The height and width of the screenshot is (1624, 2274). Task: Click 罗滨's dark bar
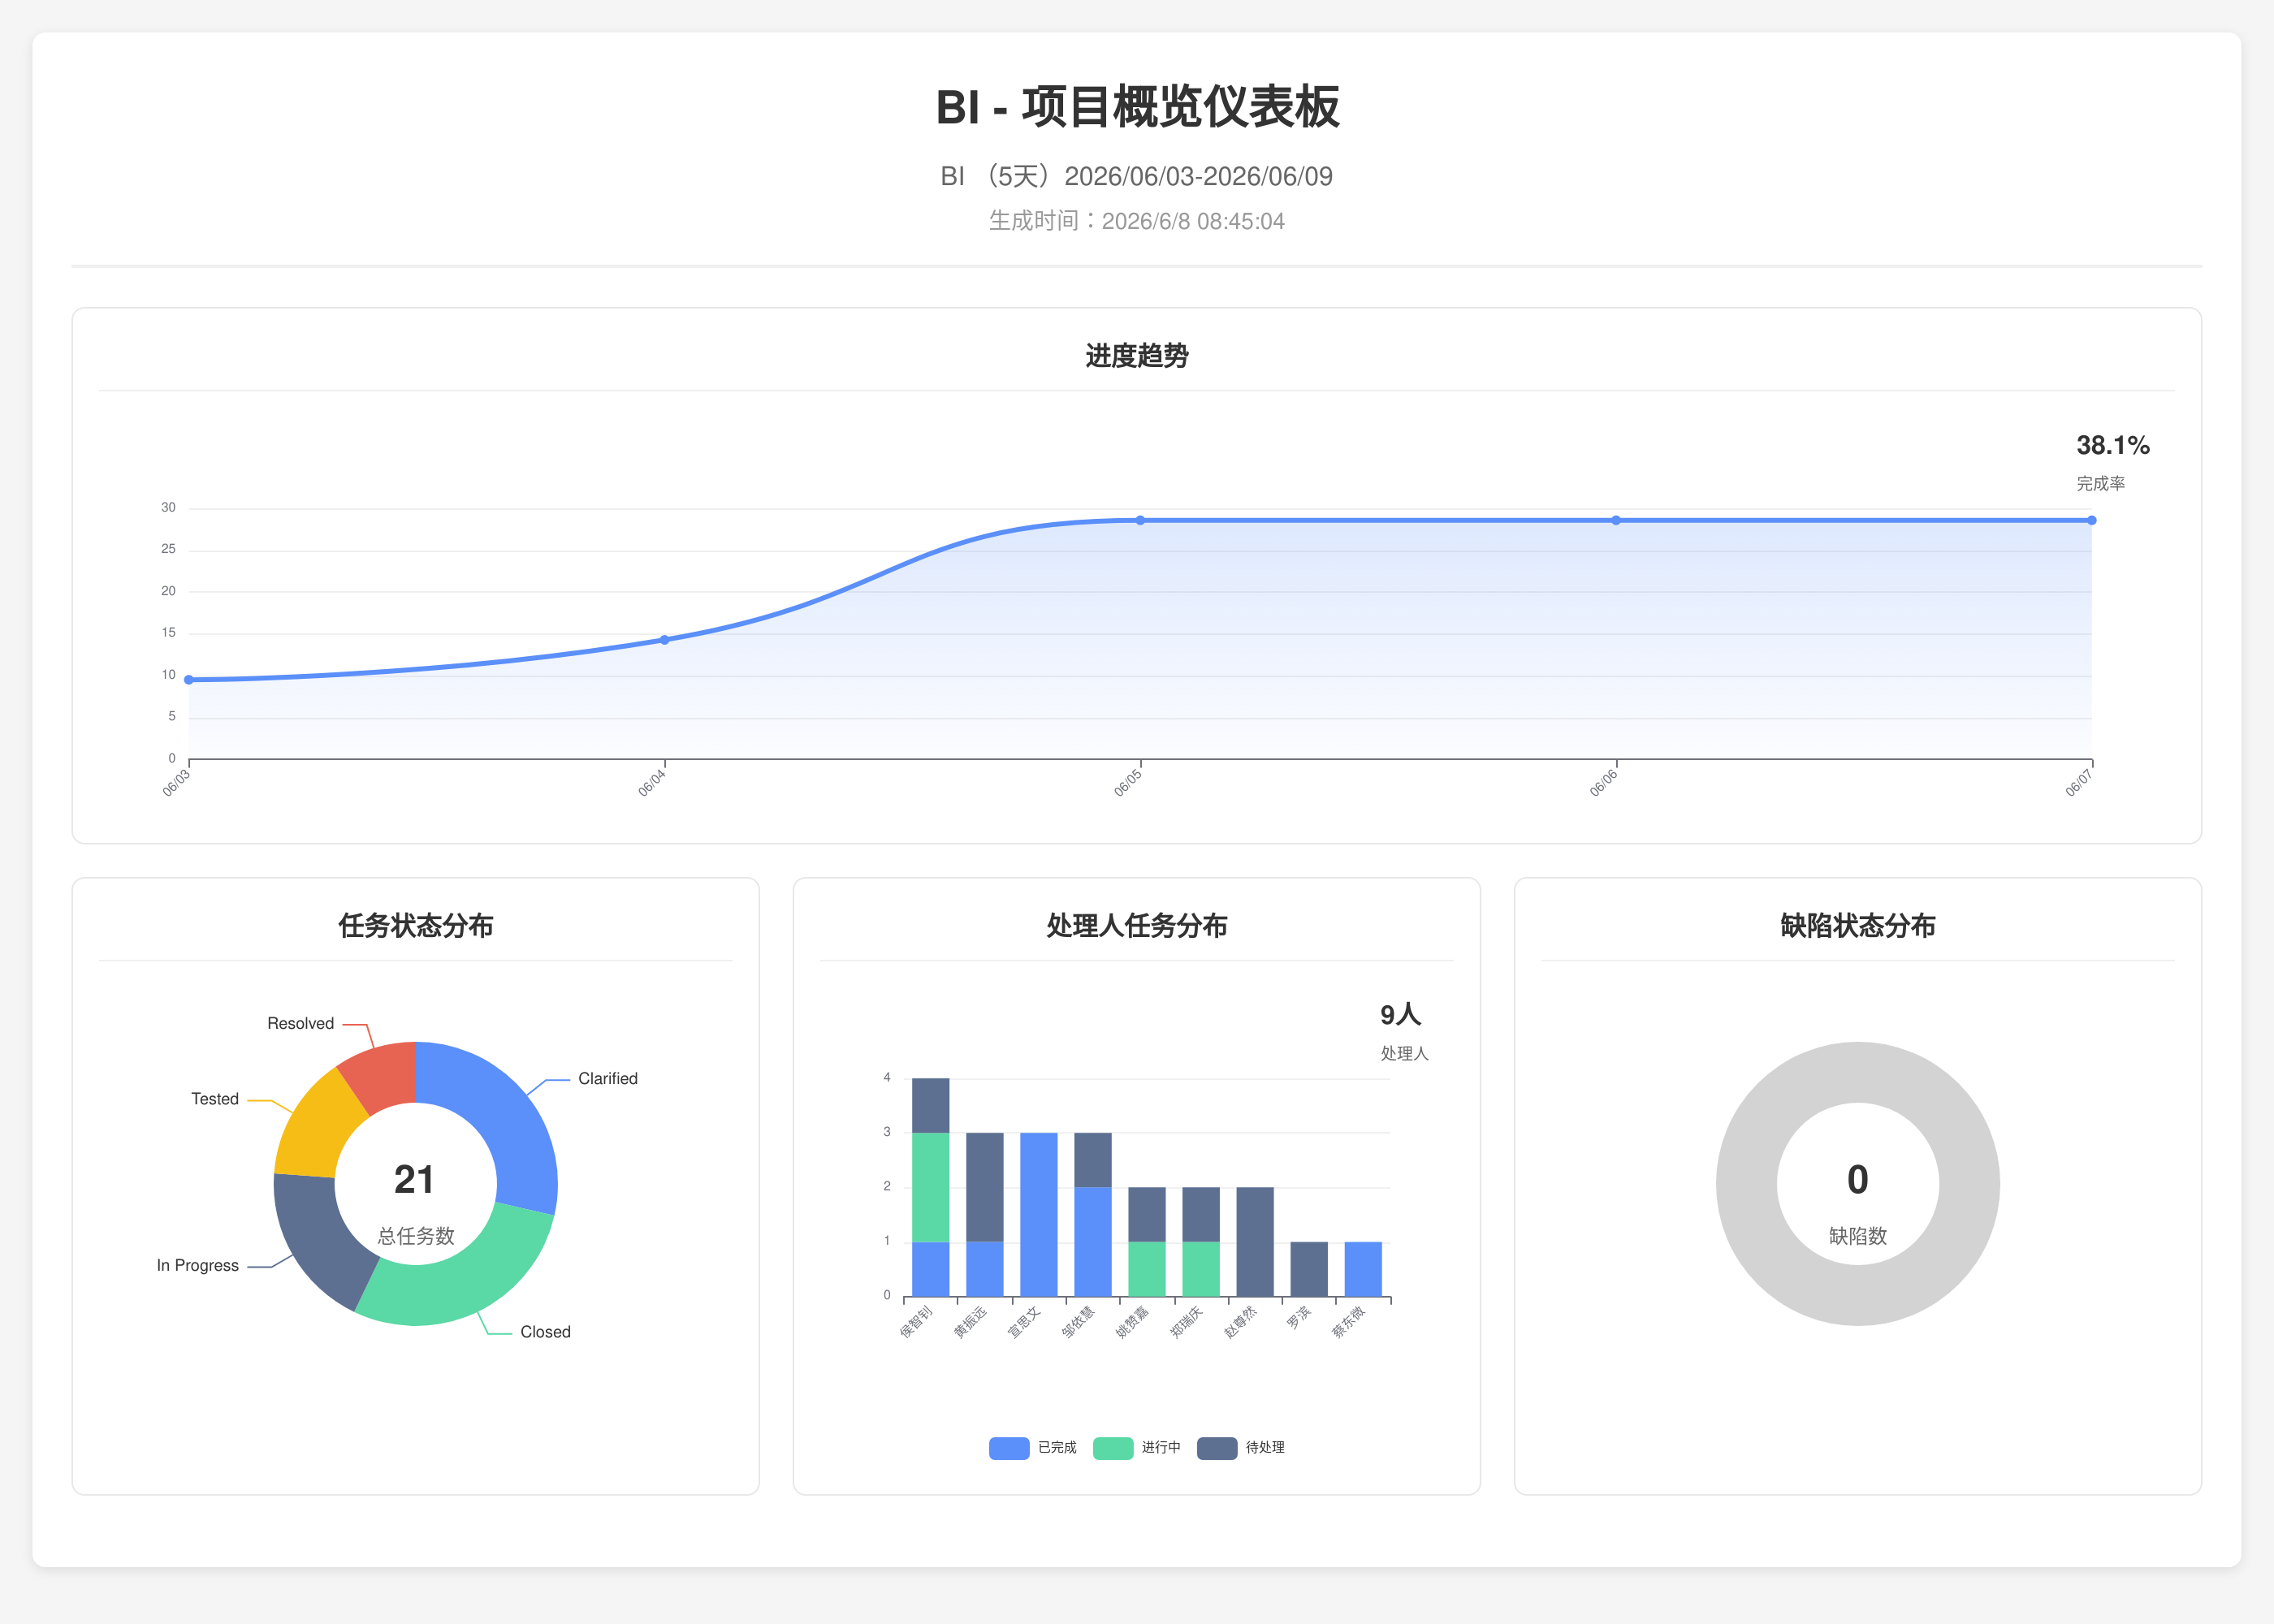[x=1309, y=1270]
